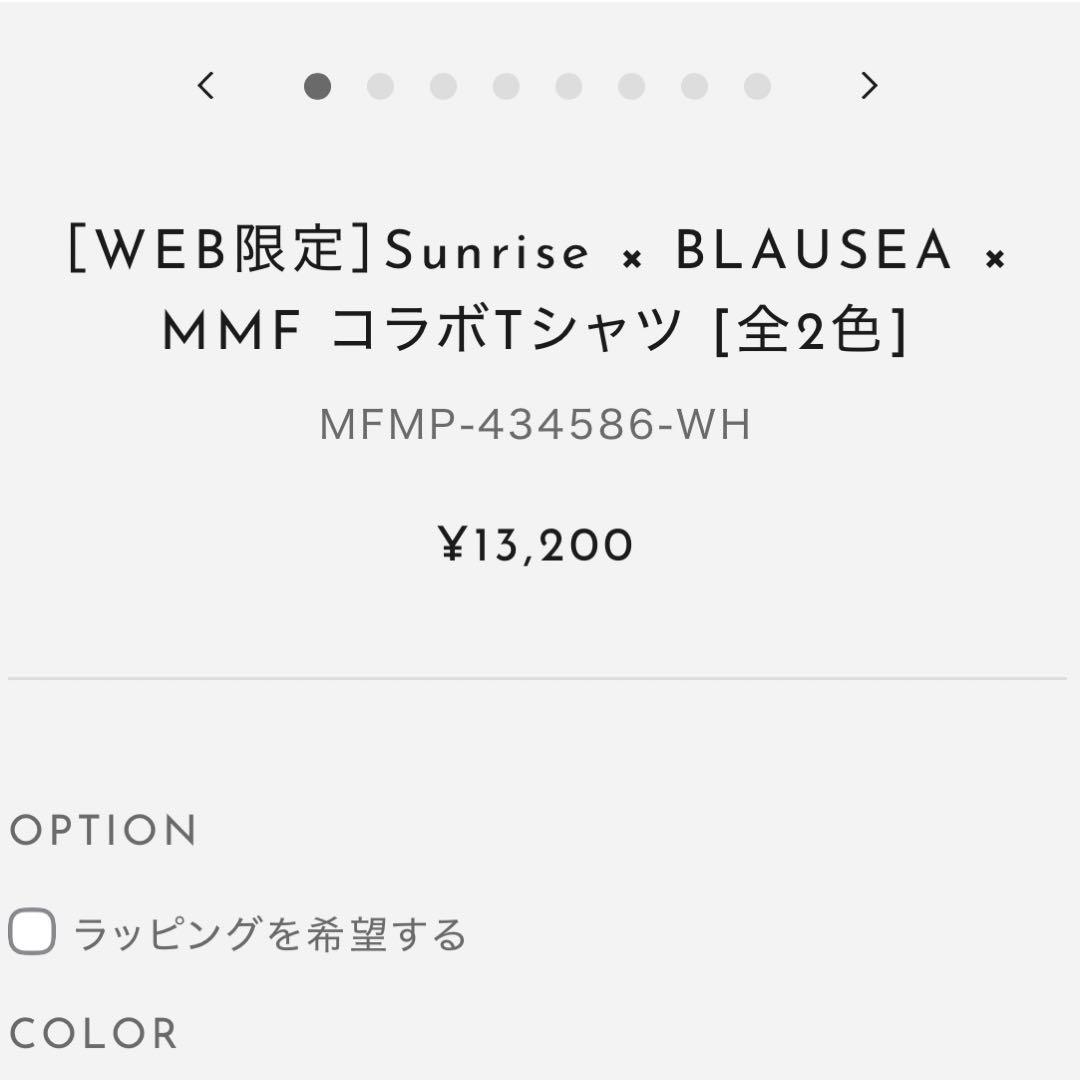Viewport: 1080px width, 1080px height.
Task: Open the next product image with chevron
Action: pos(868,87)
